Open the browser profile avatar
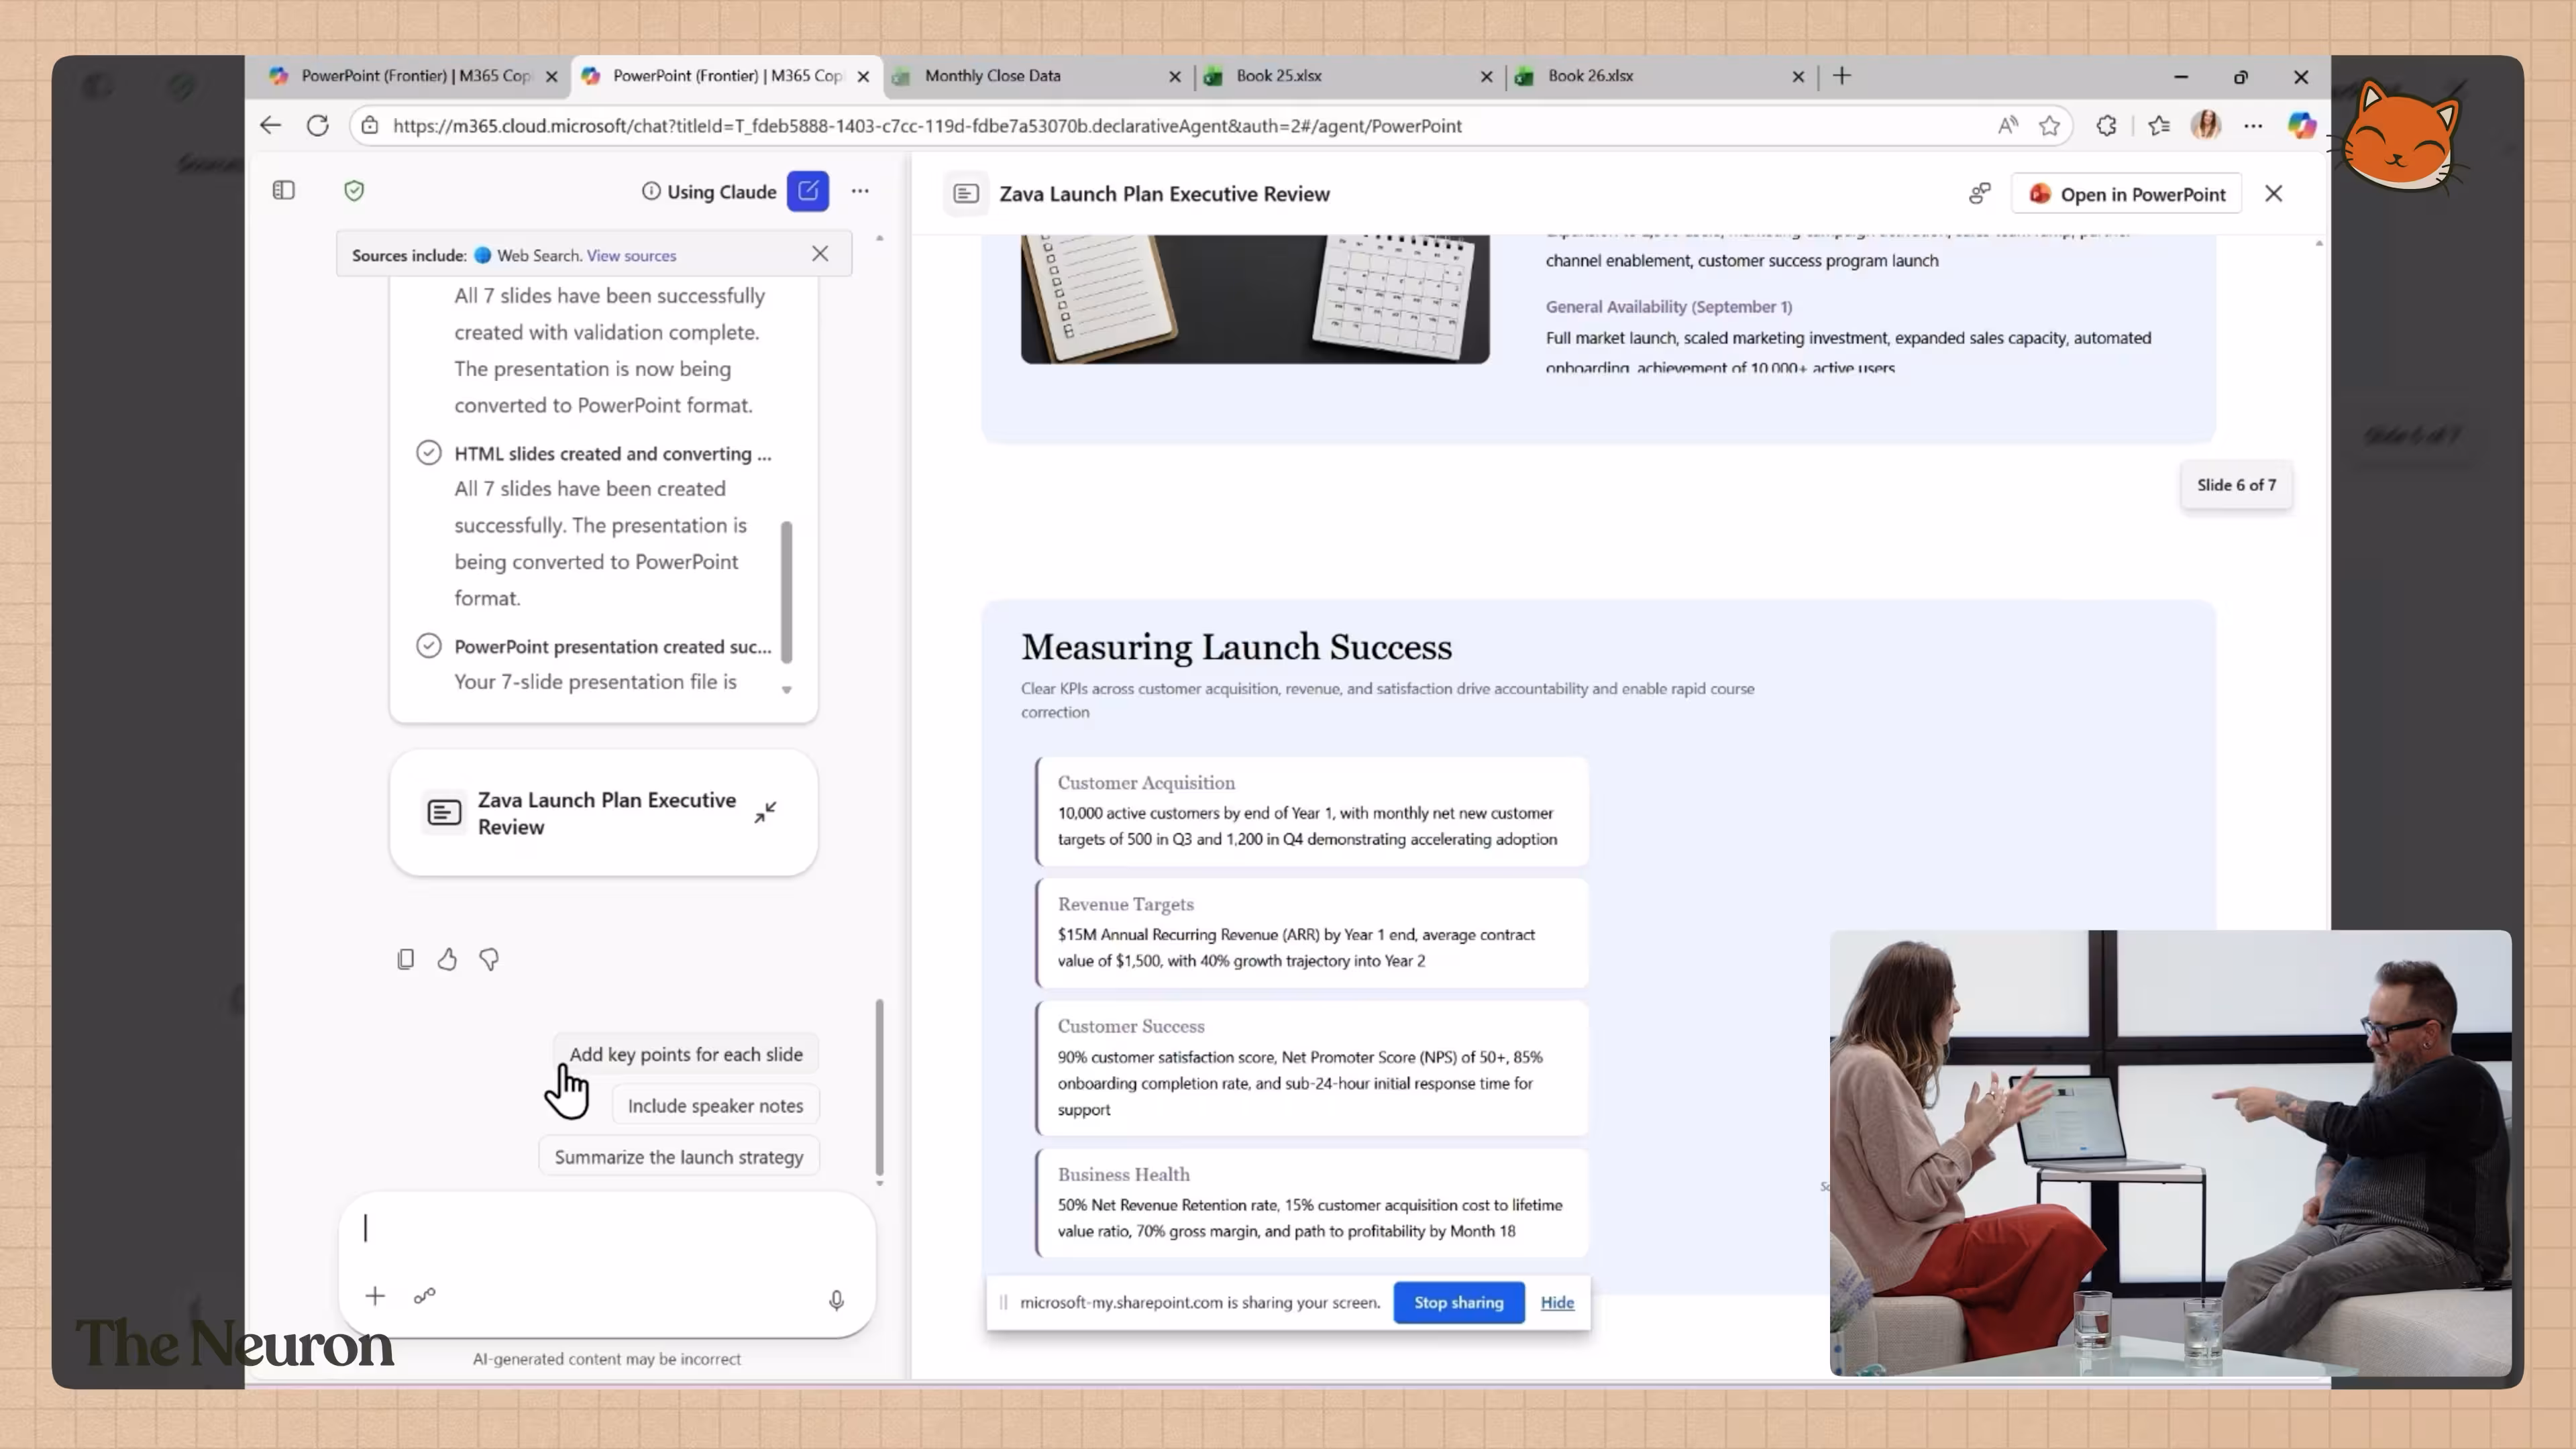The height and width of the screenshot is (1449, 2576). coord(2206,125)
